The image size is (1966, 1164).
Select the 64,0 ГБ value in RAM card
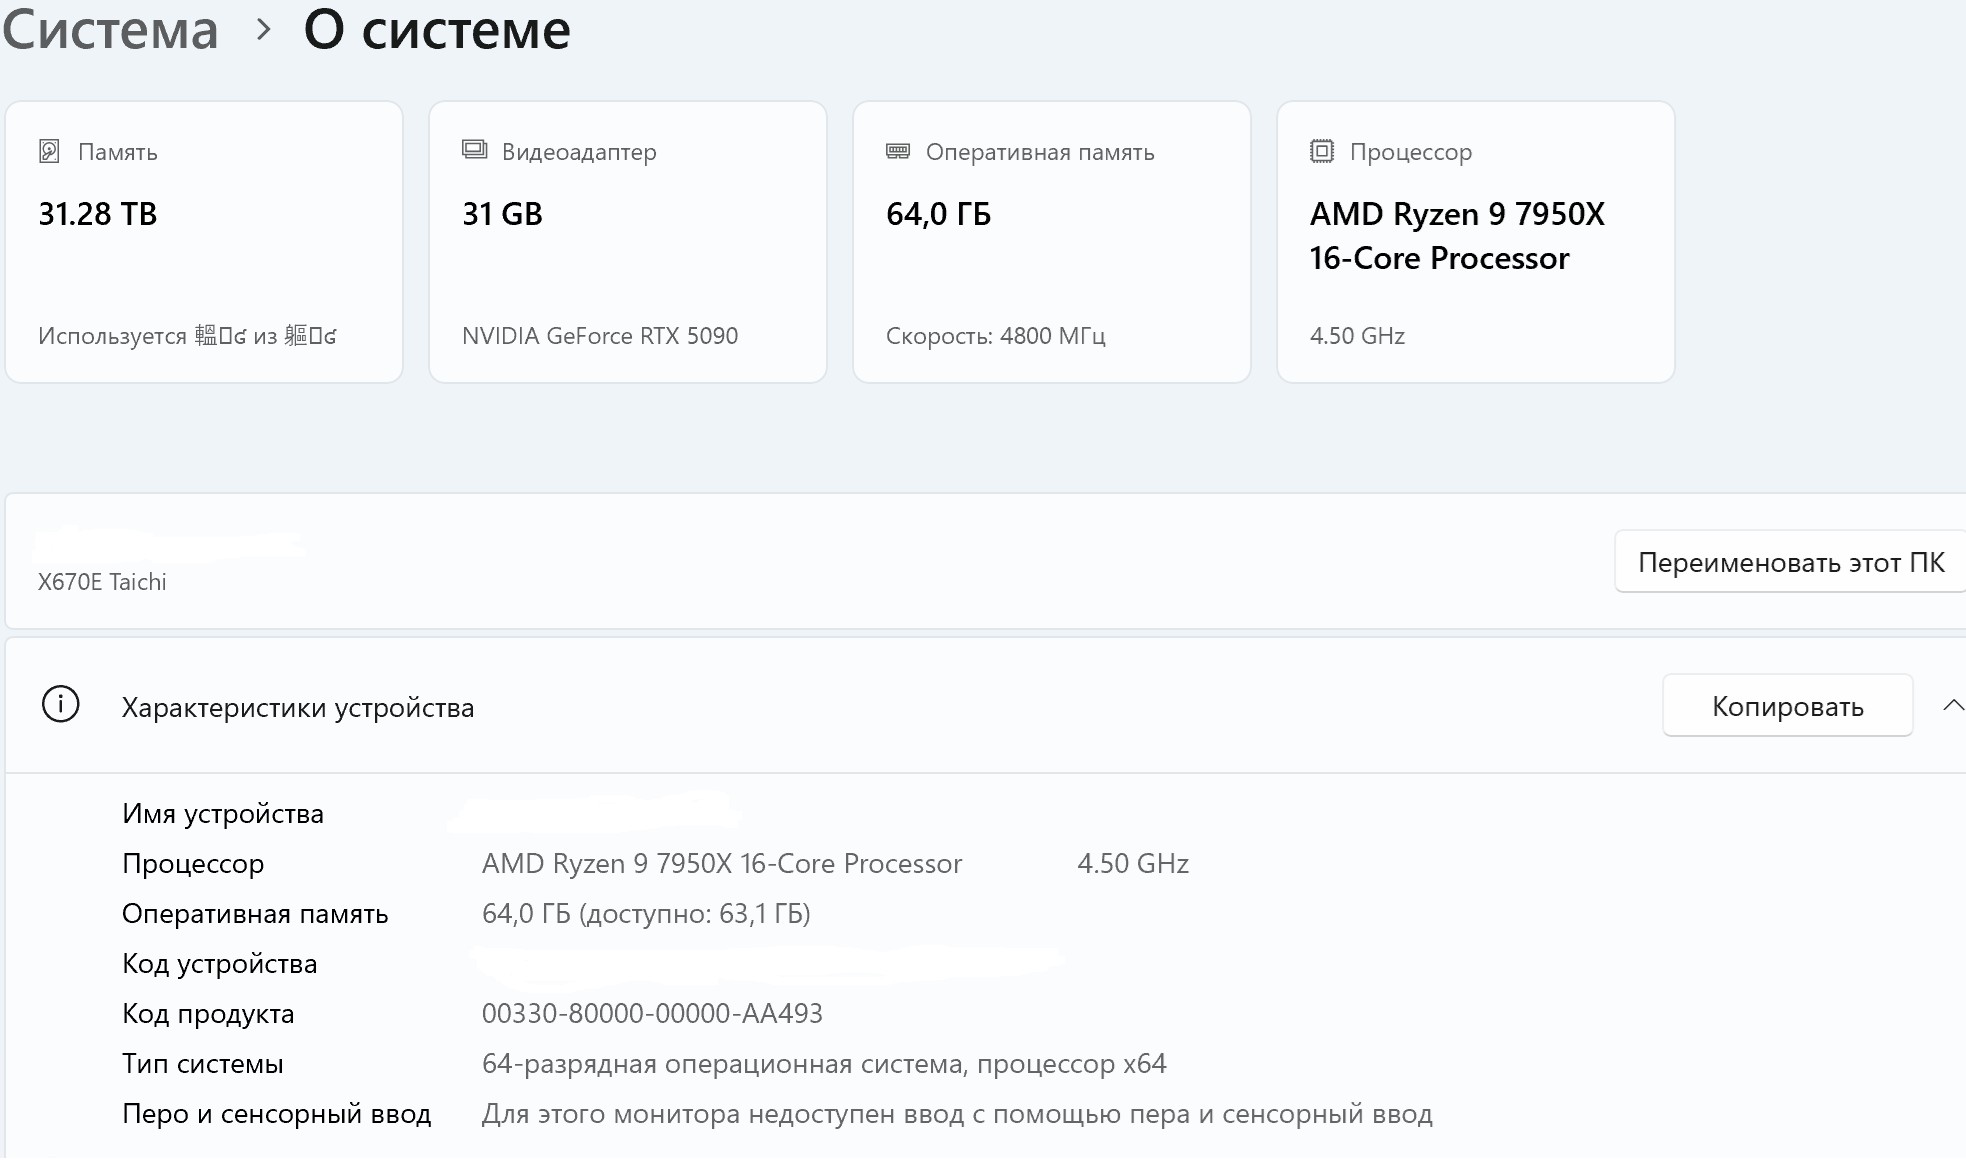click(938, 214)
